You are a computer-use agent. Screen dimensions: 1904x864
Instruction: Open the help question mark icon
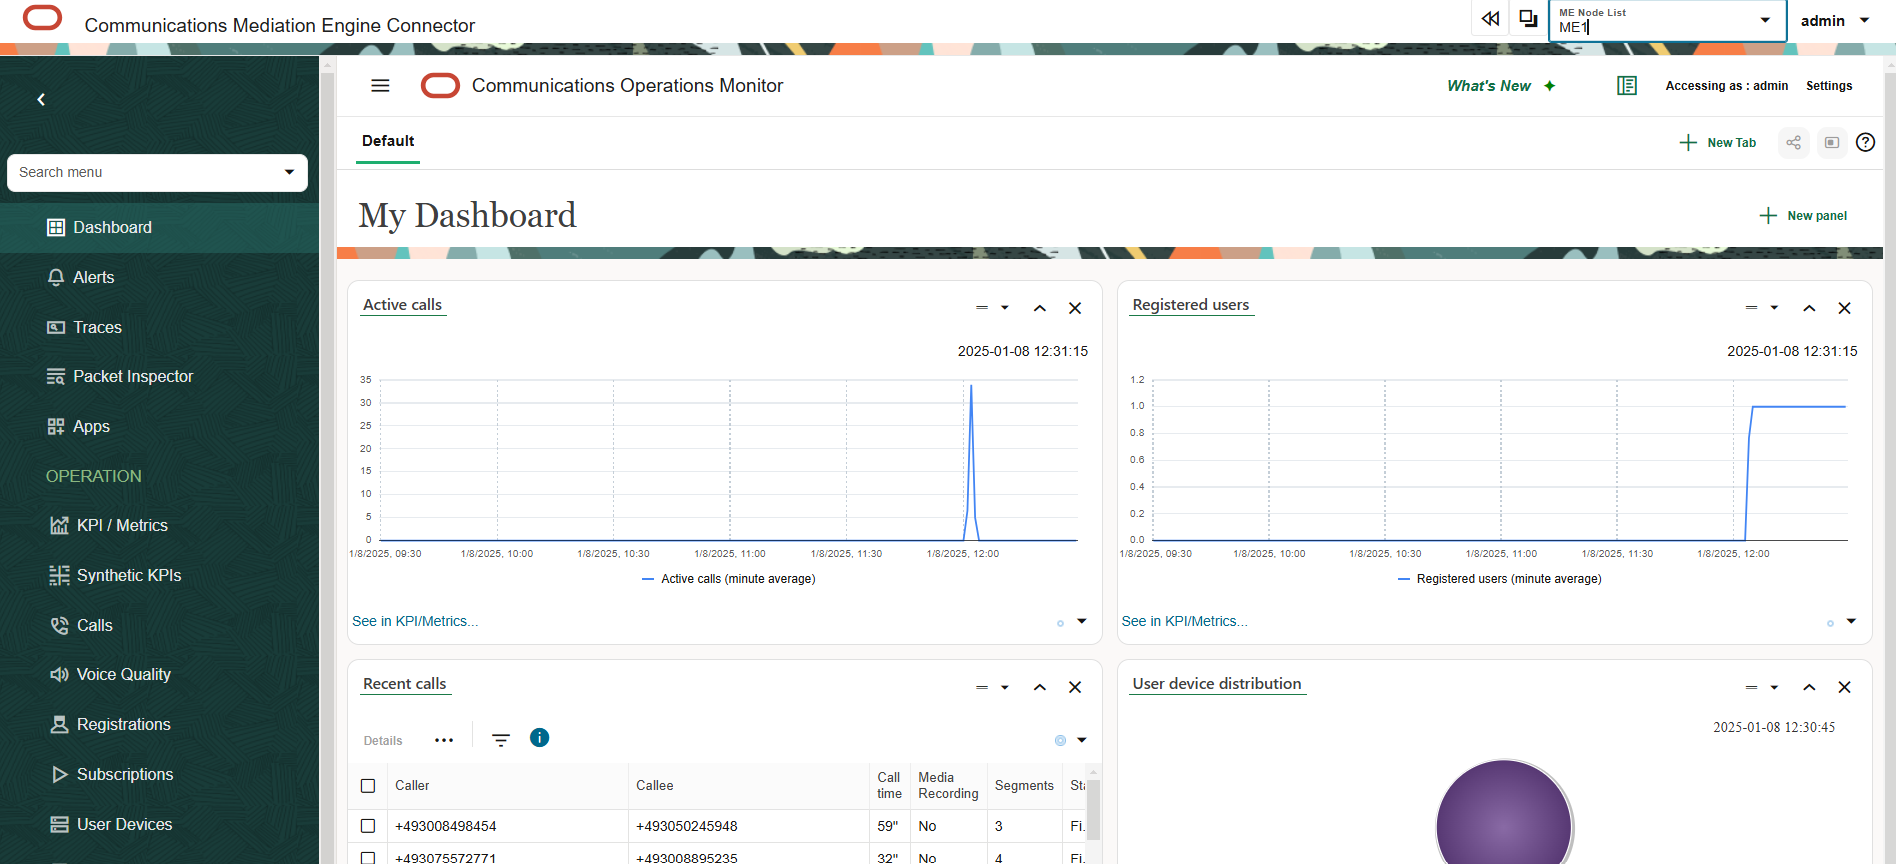click(1866, 142)
